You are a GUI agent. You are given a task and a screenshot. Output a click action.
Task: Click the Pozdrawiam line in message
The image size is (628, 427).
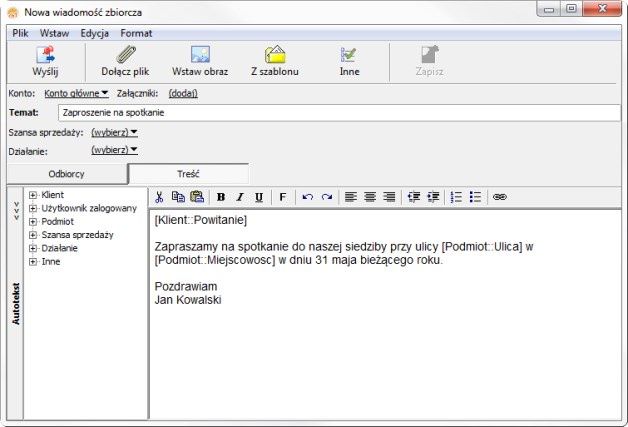point(186,287)
